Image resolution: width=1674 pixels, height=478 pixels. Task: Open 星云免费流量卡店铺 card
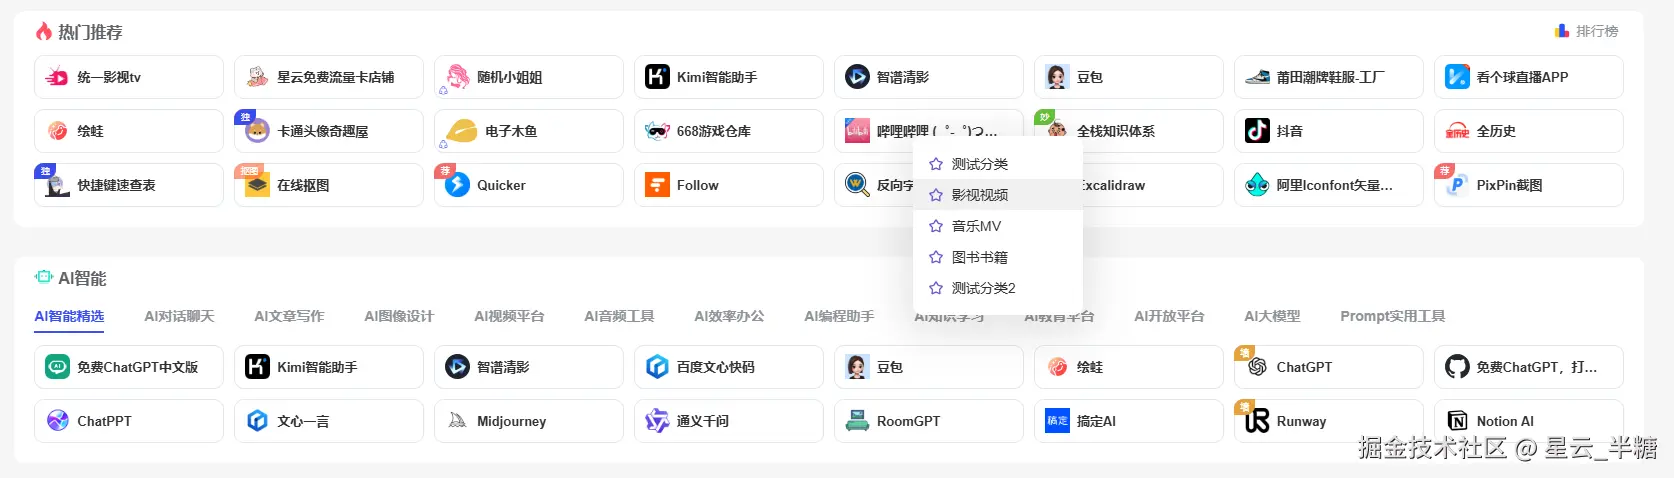pos(329,77)
